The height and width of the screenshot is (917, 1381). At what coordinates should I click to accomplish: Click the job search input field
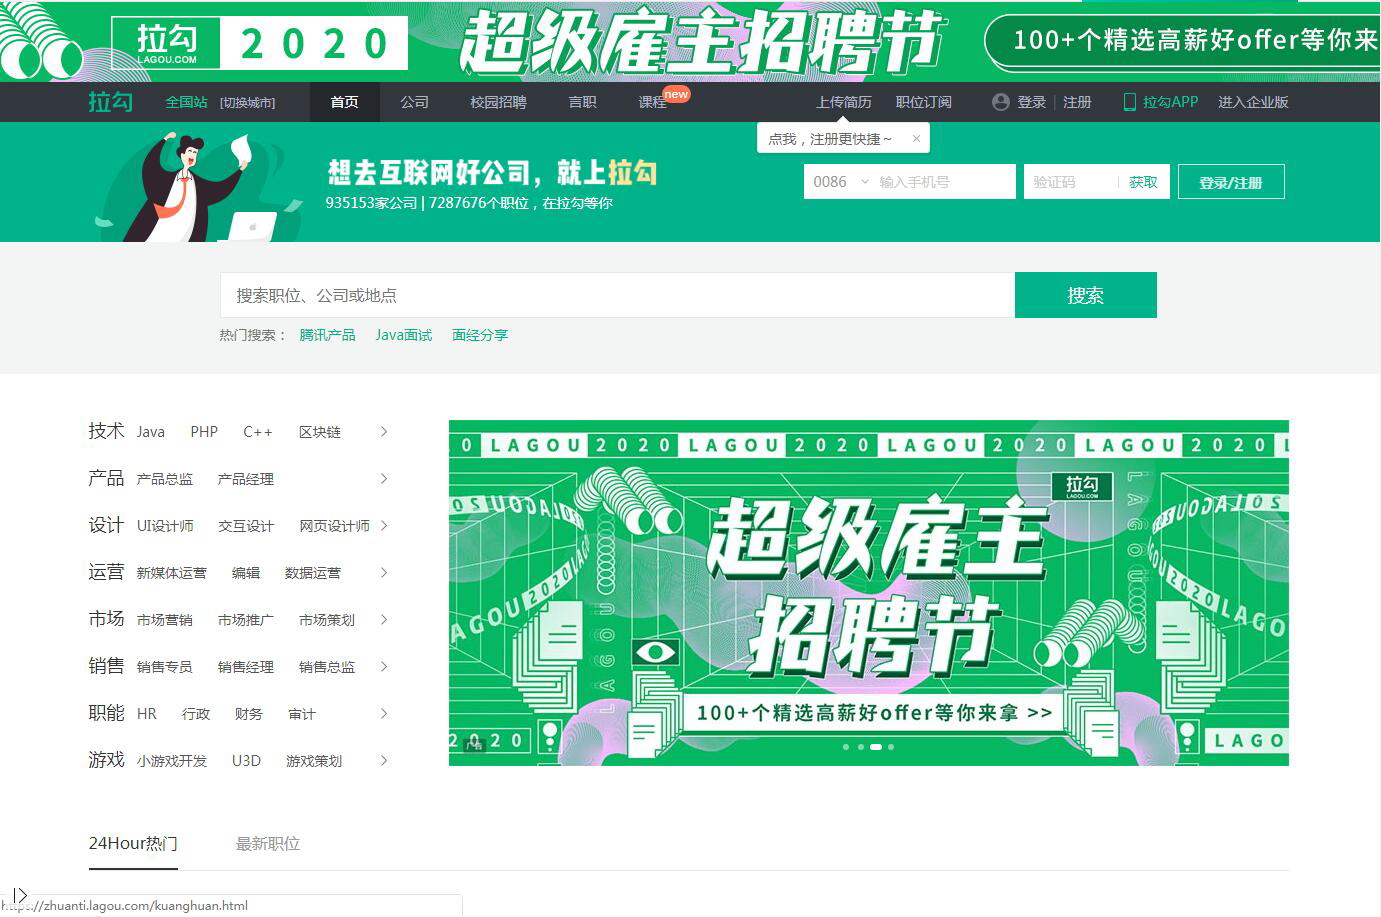617,295
